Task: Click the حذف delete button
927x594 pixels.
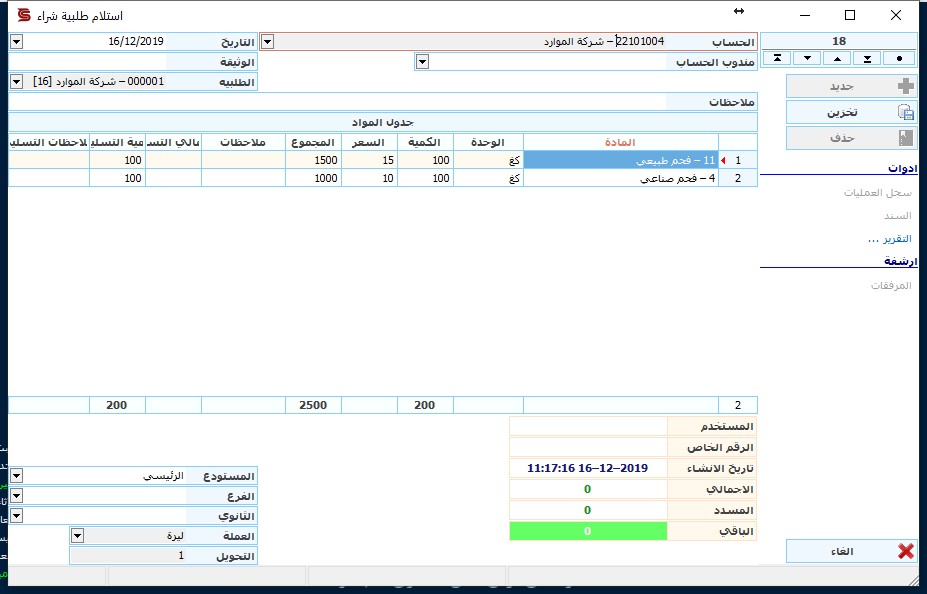Action: click(x=851, y=138)
